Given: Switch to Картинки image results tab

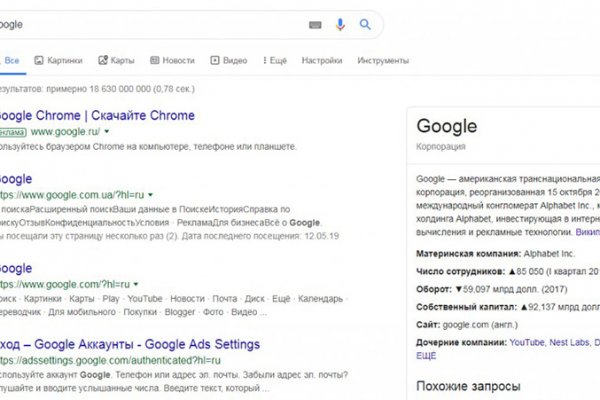Looking at the screenshot, I should point(59,60).
